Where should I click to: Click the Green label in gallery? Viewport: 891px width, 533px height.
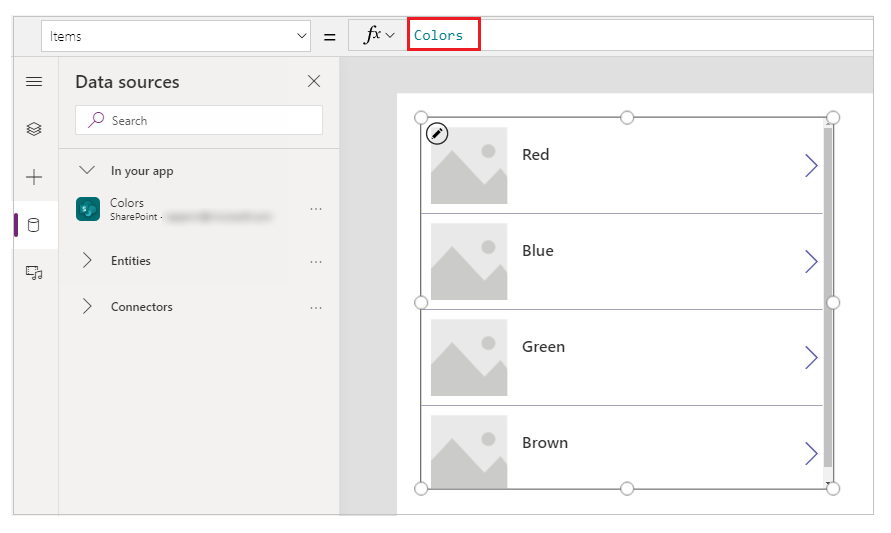pos(543,347)
